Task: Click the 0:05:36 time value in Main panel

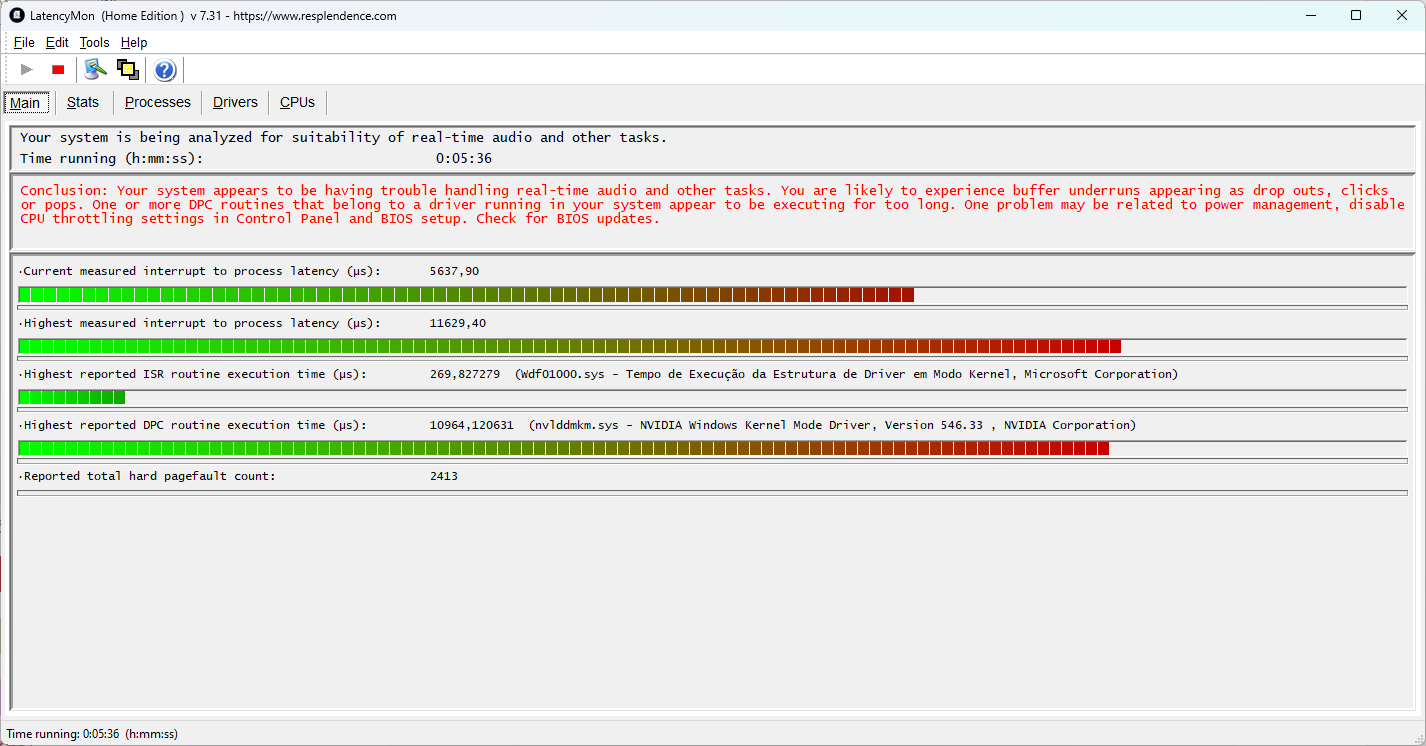Action: pyautogui.click(x=464, y=158)
